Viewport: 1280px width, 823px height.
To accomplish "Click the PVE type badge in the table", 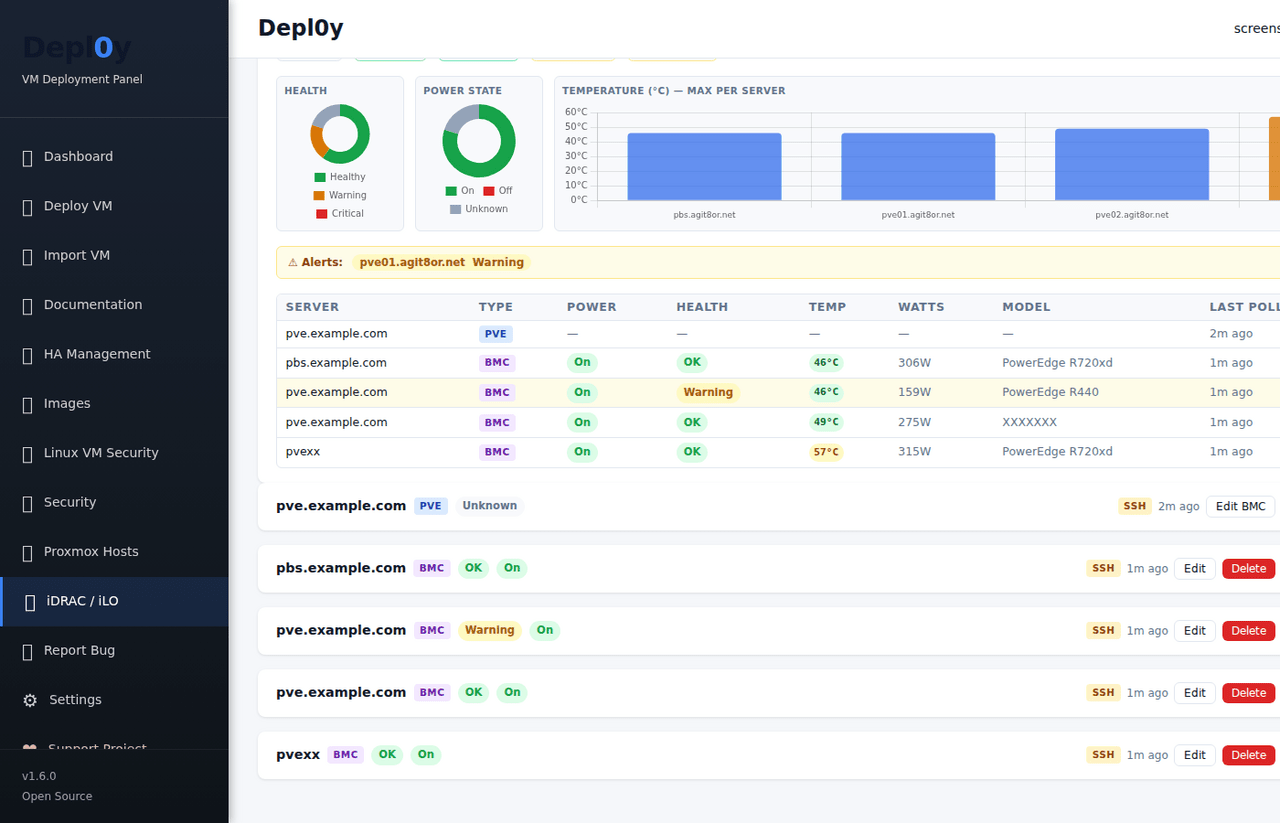I will click(497, 334).
